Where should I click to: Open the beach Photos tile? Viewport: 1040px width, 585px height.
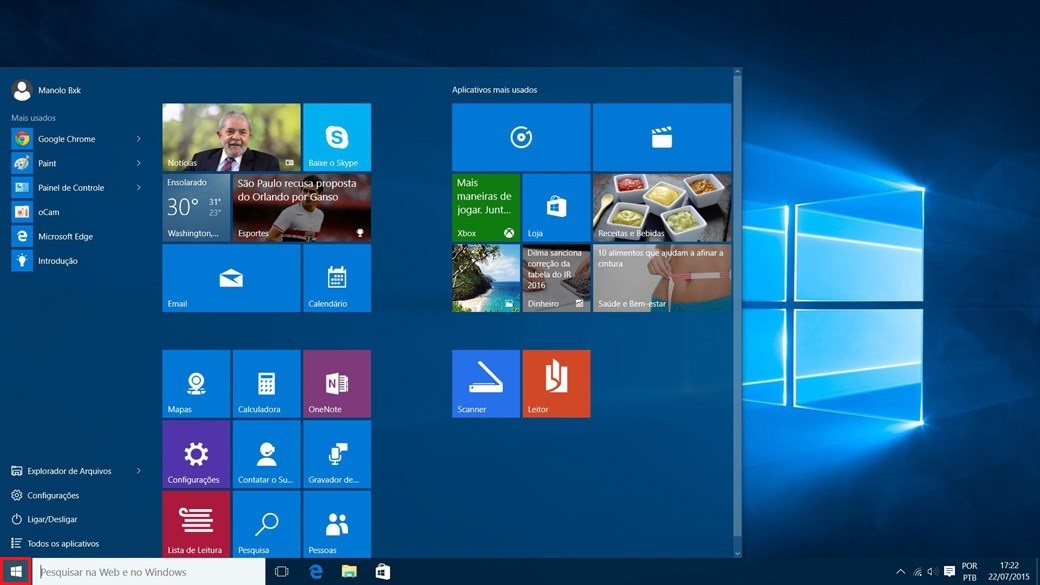click(x=486, y=278)
